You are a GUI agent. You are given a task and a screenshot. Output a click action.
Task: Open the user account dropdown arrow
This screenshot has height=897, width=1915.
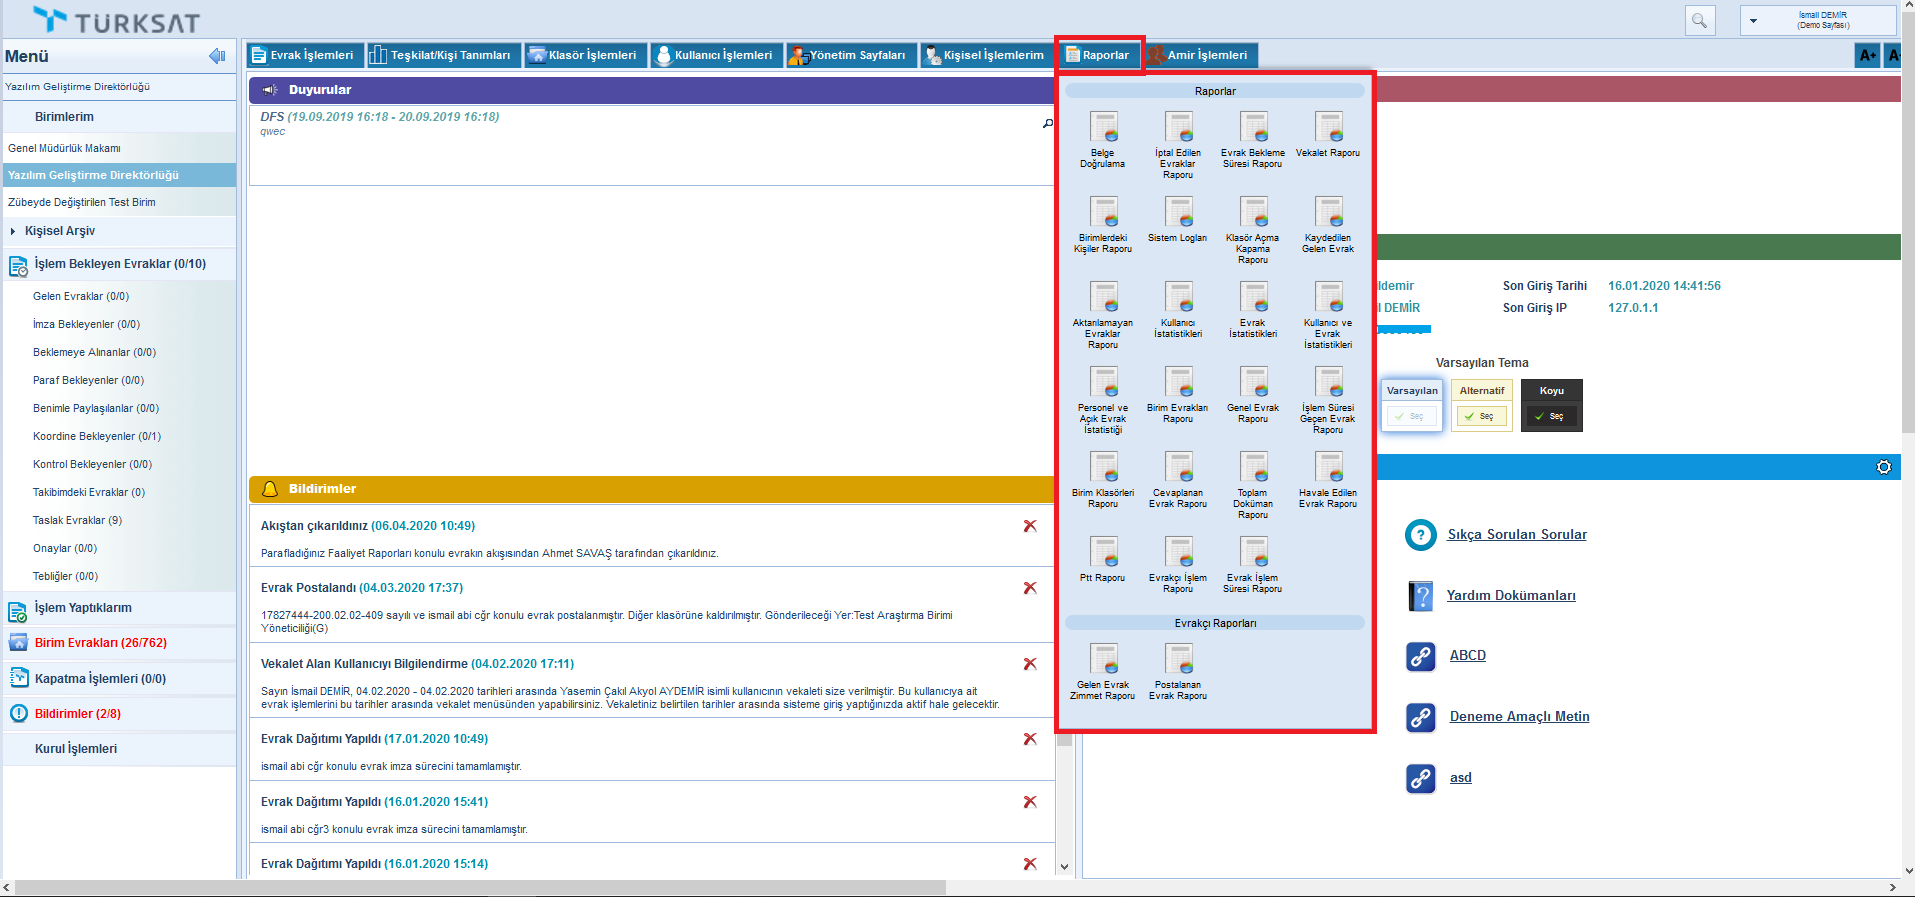point(1753,20)
